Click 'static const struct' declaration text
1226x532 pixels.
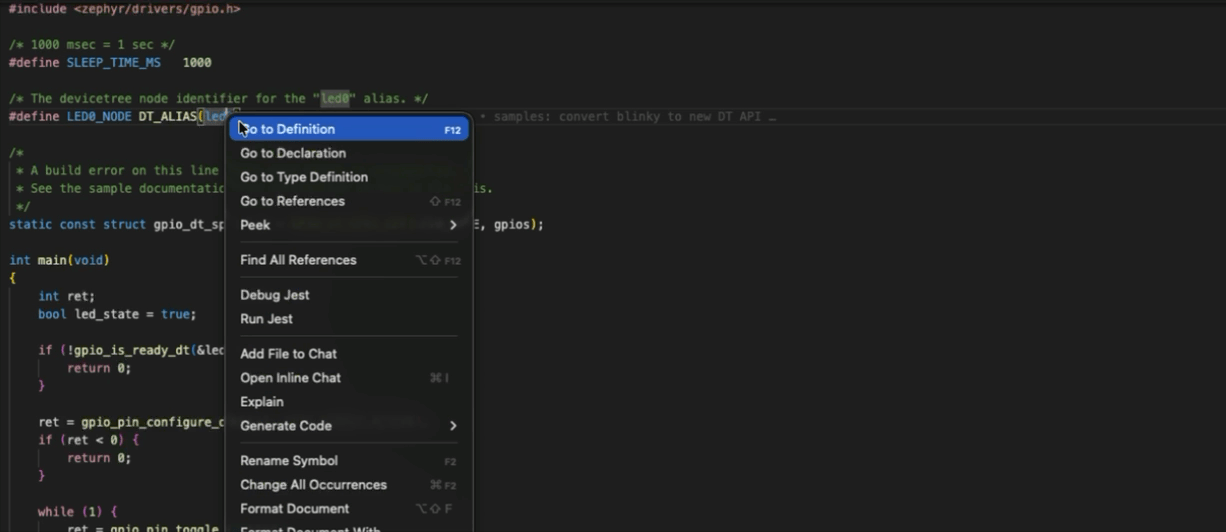coord(77,225)
